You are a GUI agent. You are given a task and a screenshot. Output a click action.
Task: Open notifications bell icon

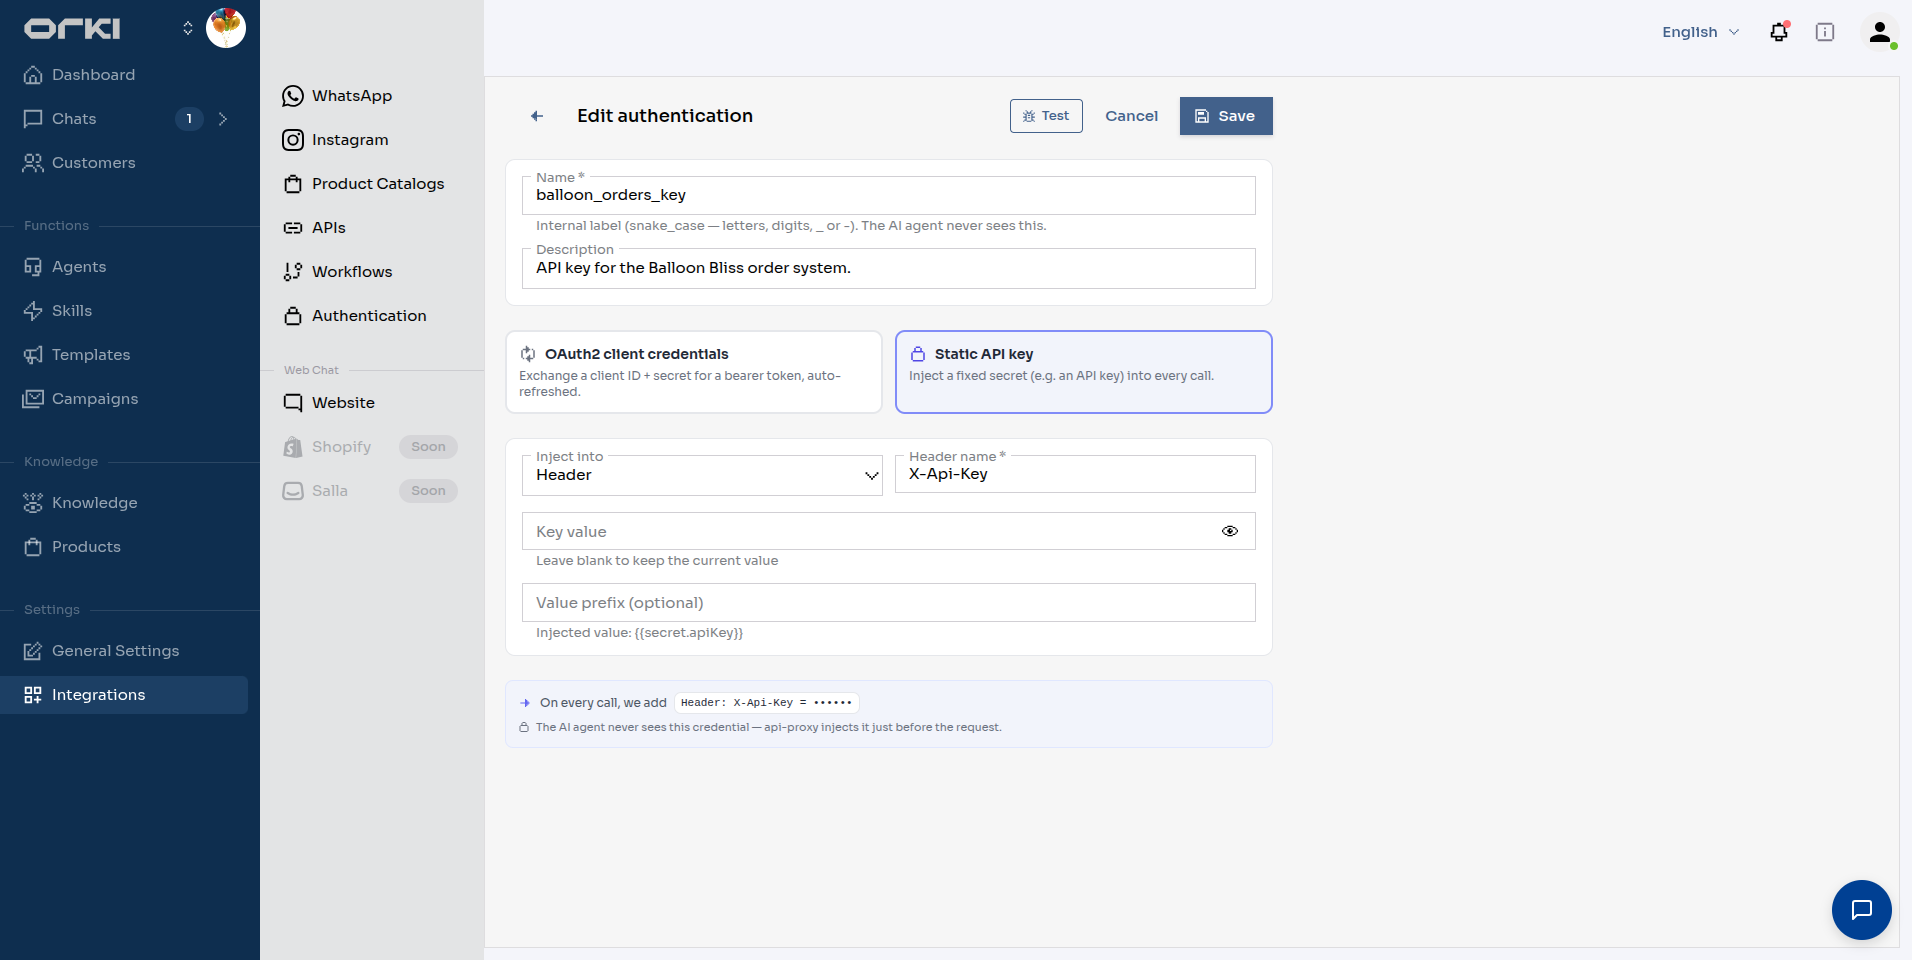coord(1779,32)
